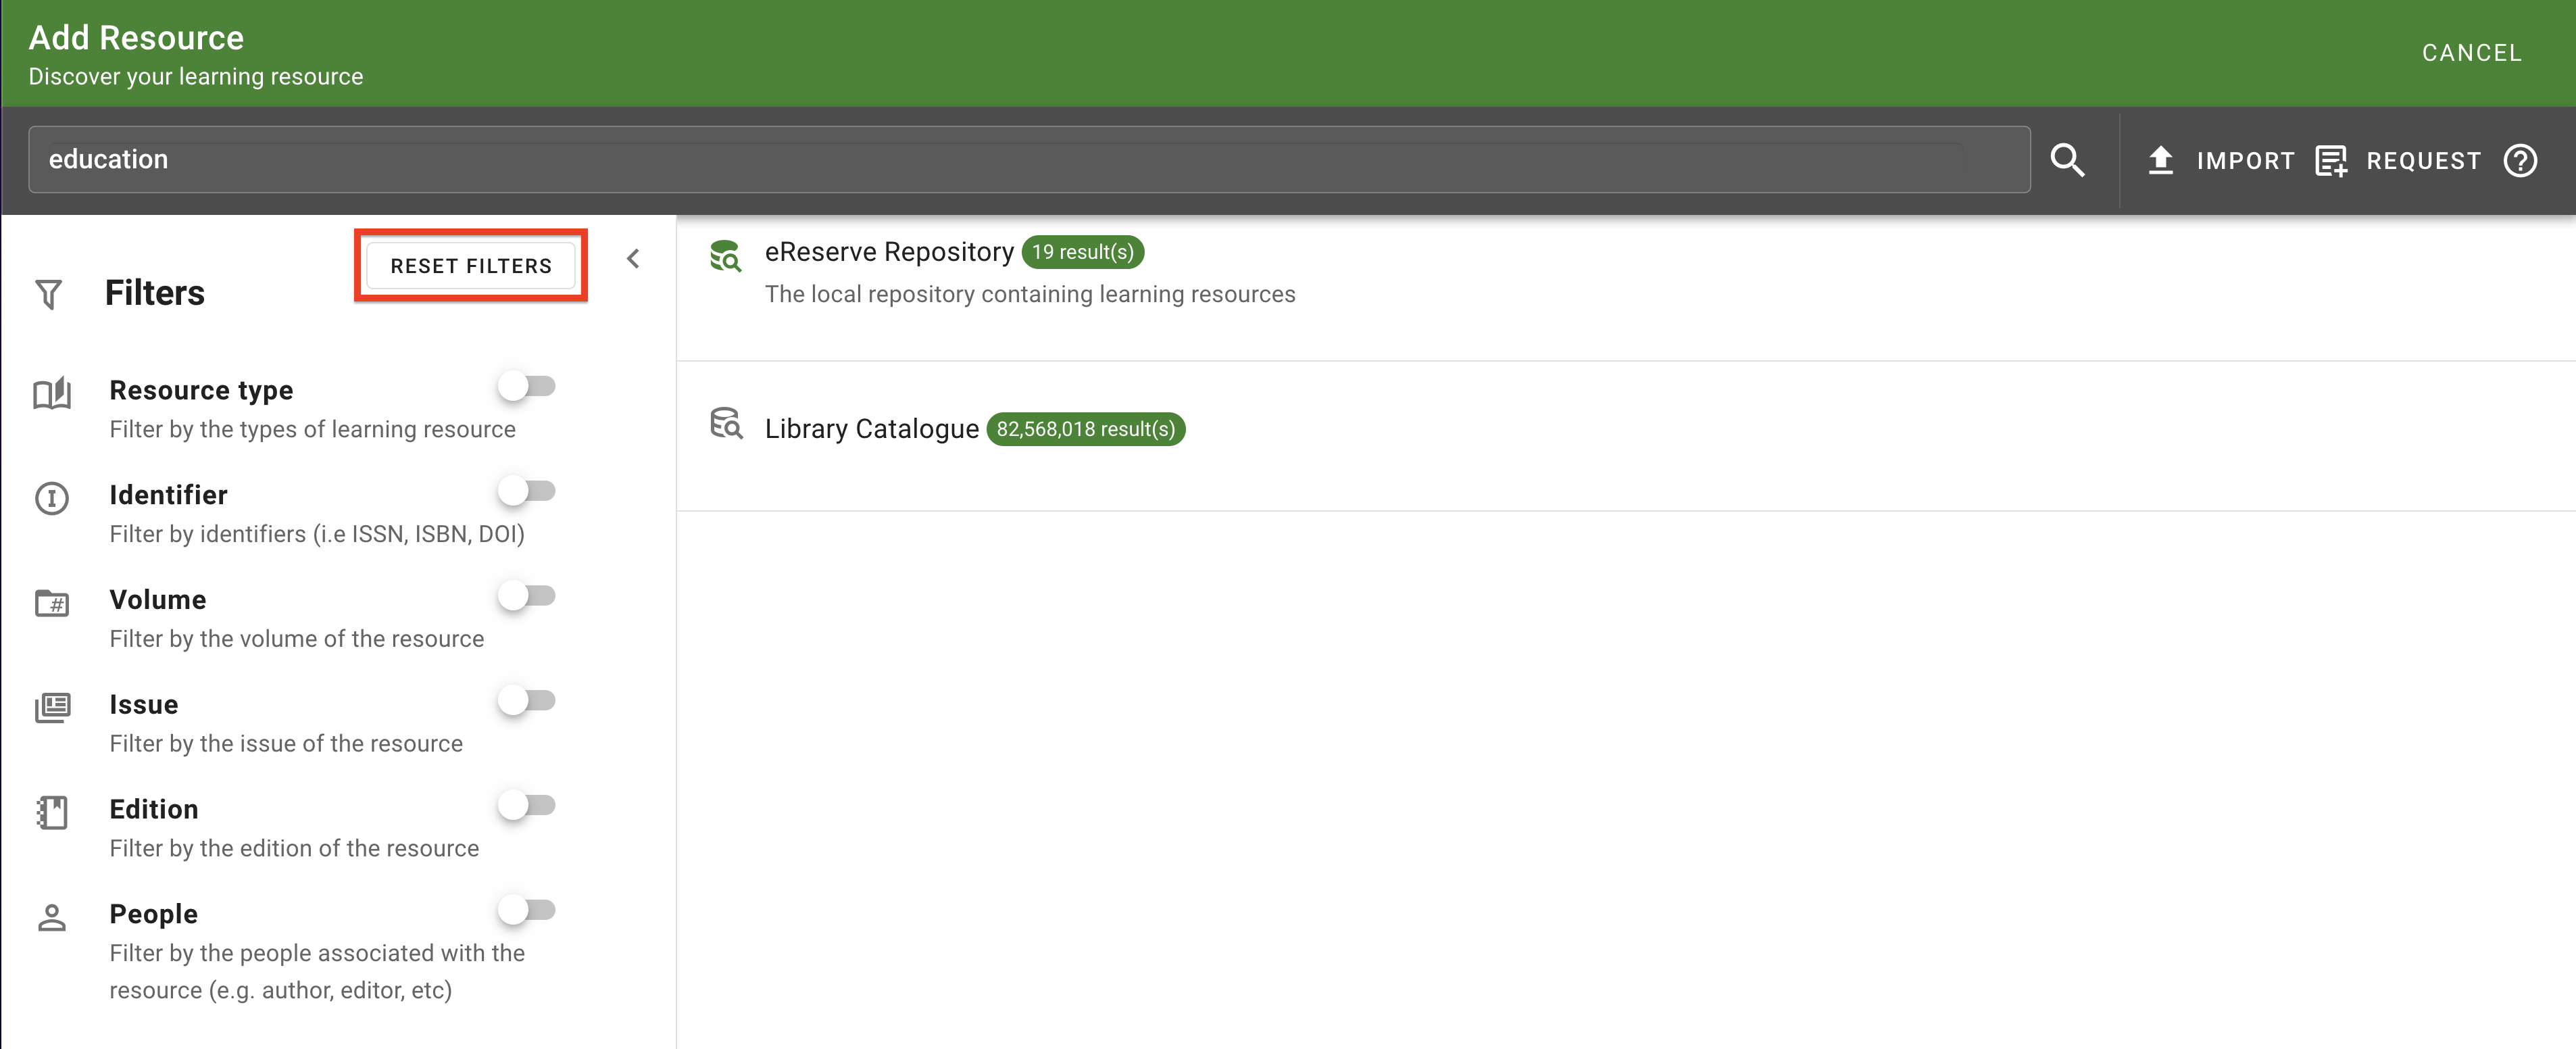Click the Import upload icon

click(x=2160, y=160)
